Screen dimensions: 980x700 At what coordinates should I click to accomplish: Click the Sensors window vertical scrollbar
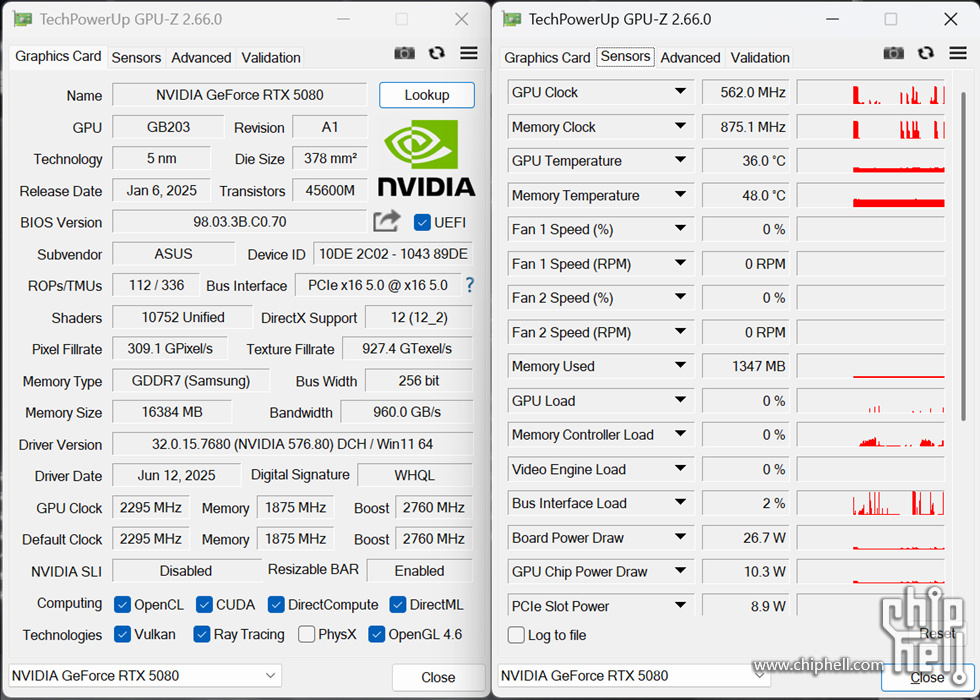(963, 256)
